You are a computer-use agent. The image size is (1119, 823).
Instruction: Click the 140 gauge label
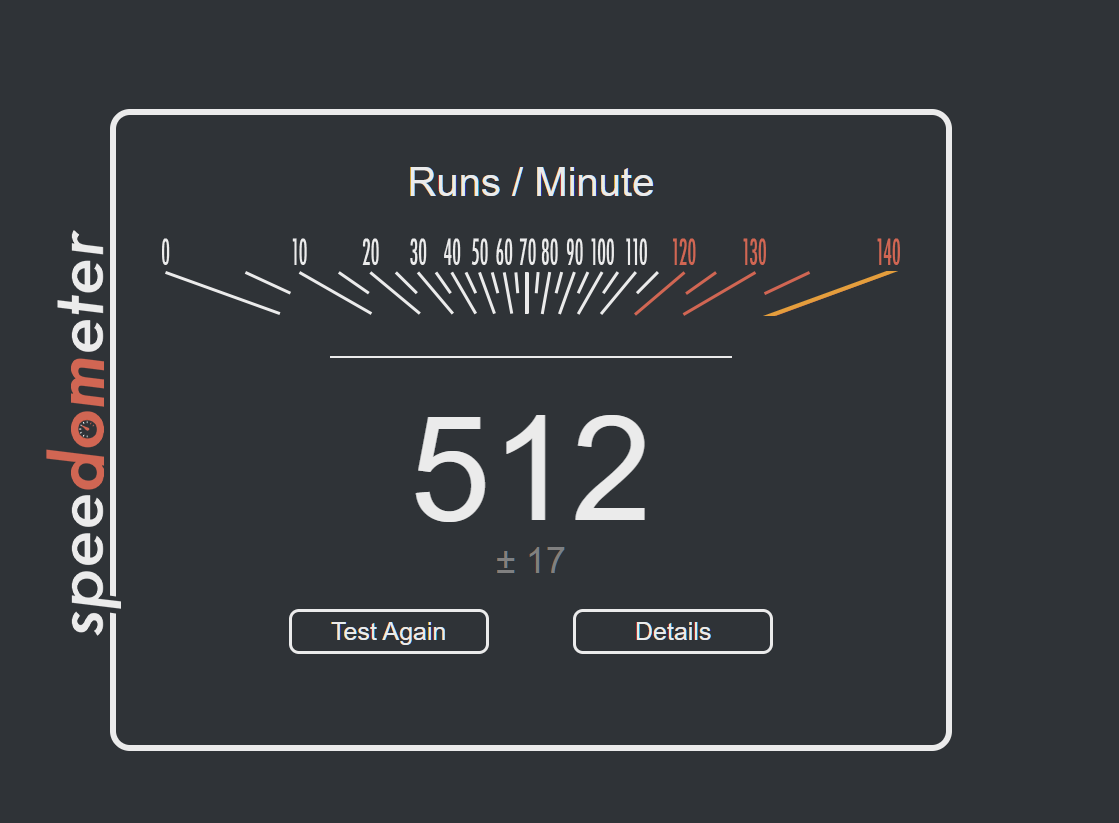point(888,253)
